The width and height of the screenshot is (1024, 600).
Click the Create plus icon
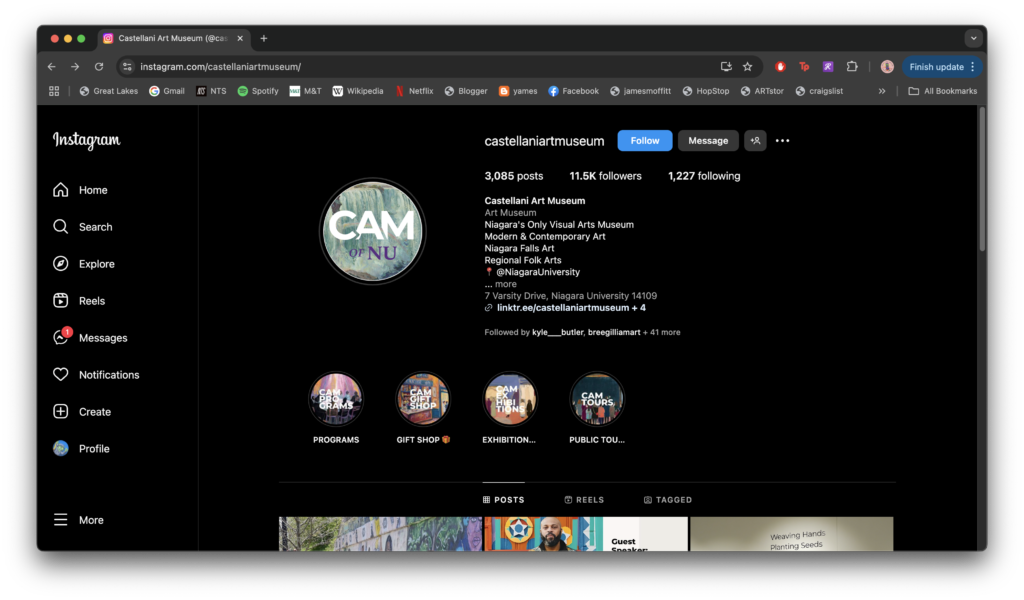[61, 411]
